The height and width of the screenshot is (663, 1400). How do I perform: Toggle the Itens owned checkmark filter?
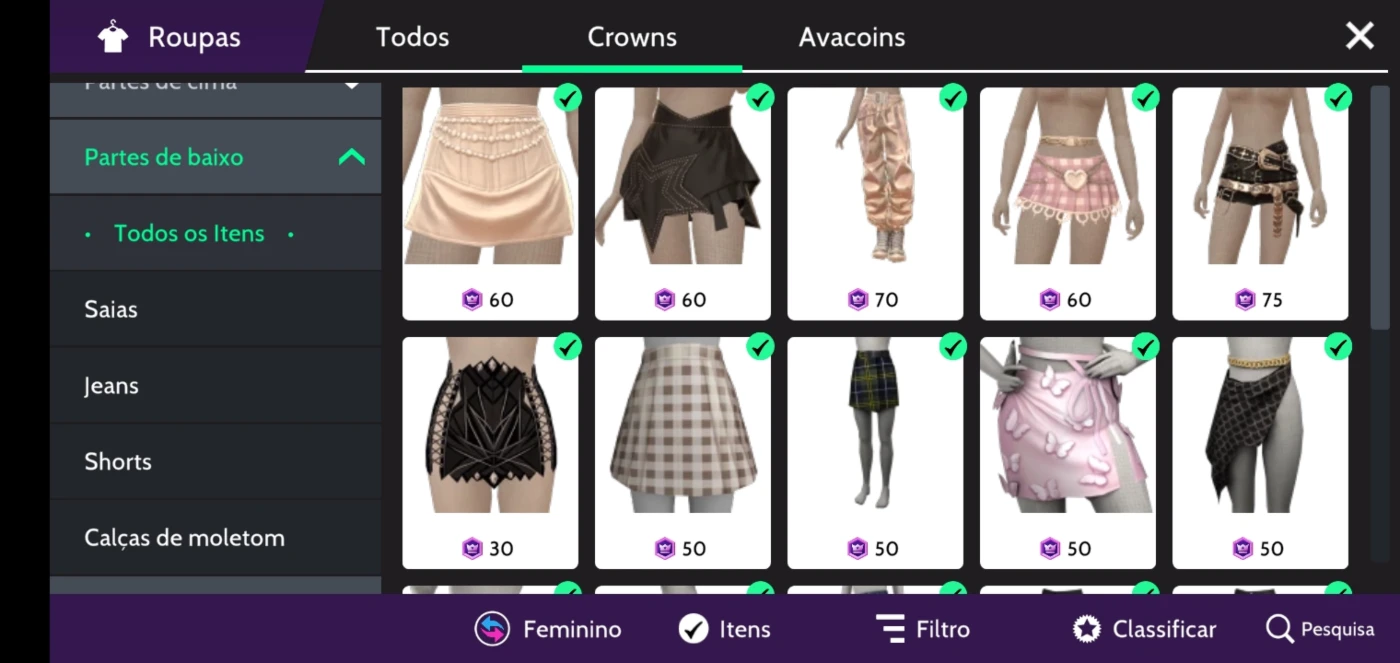pyautogui.click(x=693, y=629)
